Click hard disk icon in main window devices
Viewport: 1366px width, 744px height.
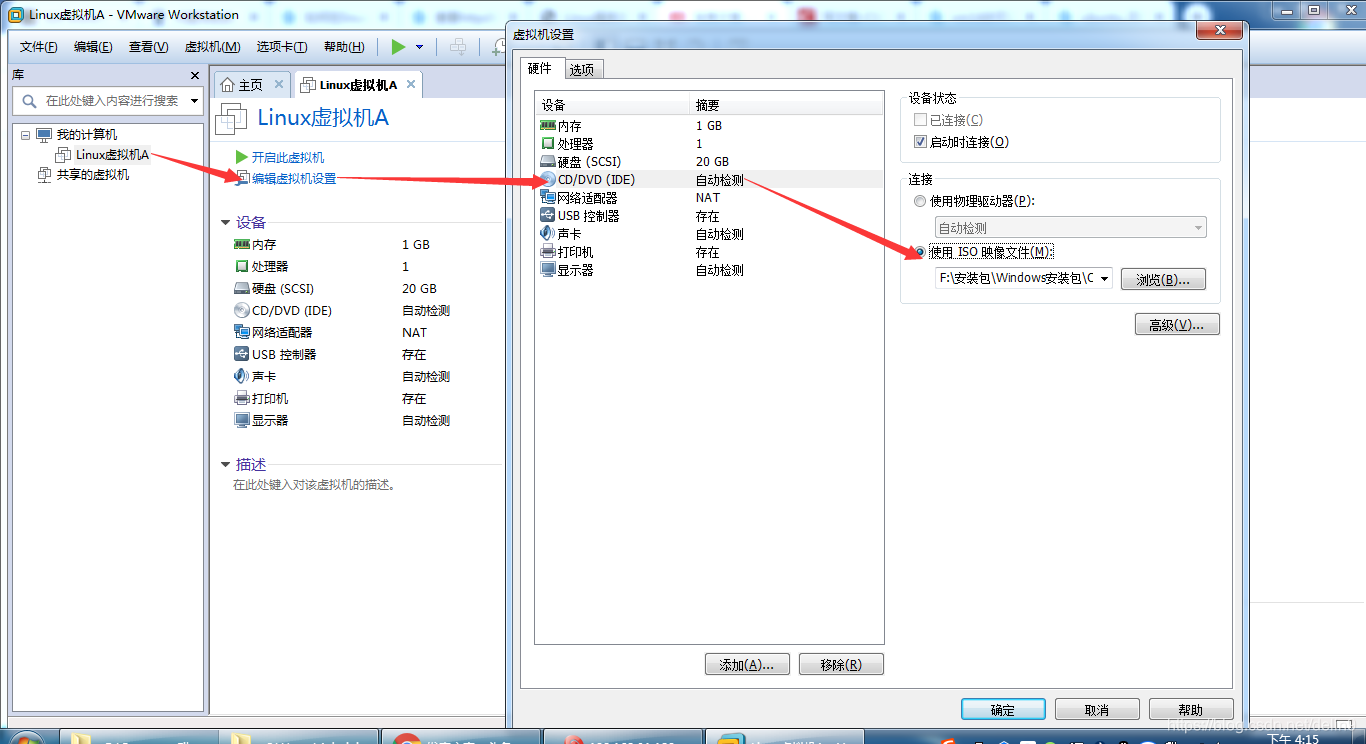(241, 288)
